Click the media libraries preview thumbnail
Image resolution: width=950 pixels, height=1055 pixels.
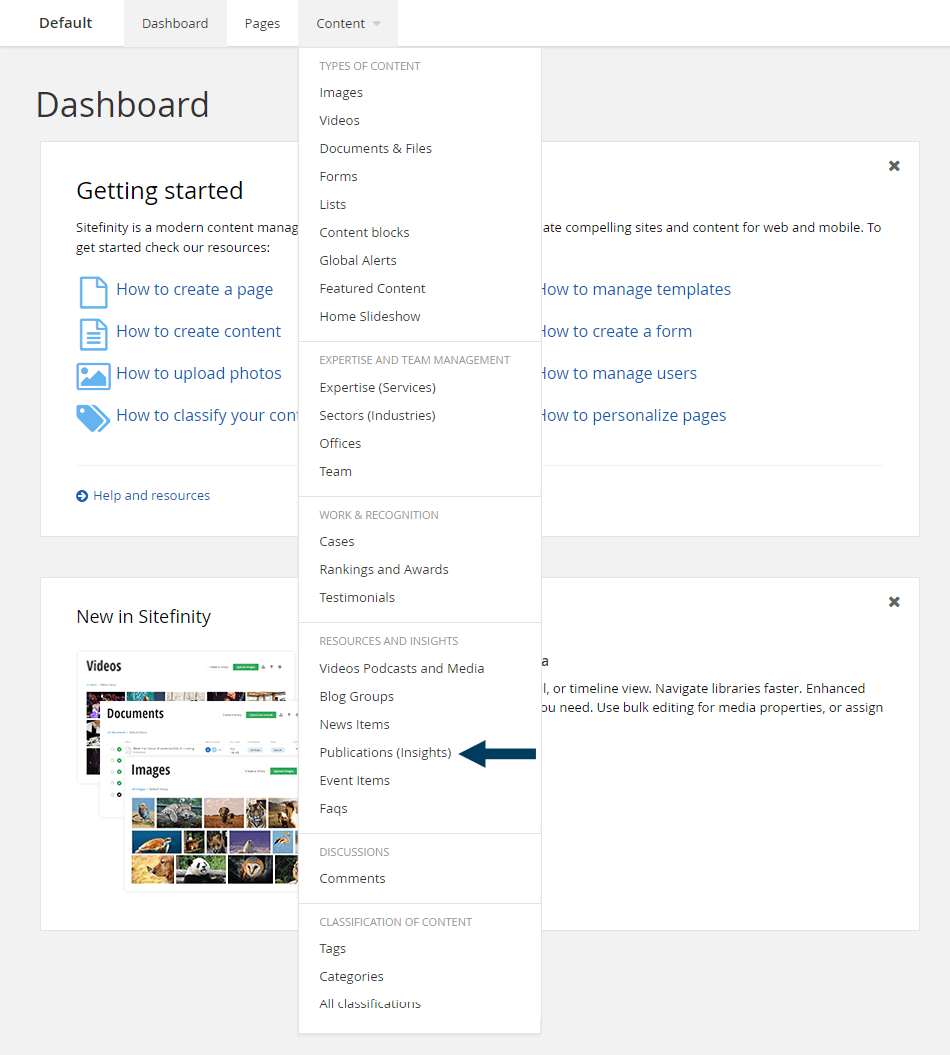point(187,771)
